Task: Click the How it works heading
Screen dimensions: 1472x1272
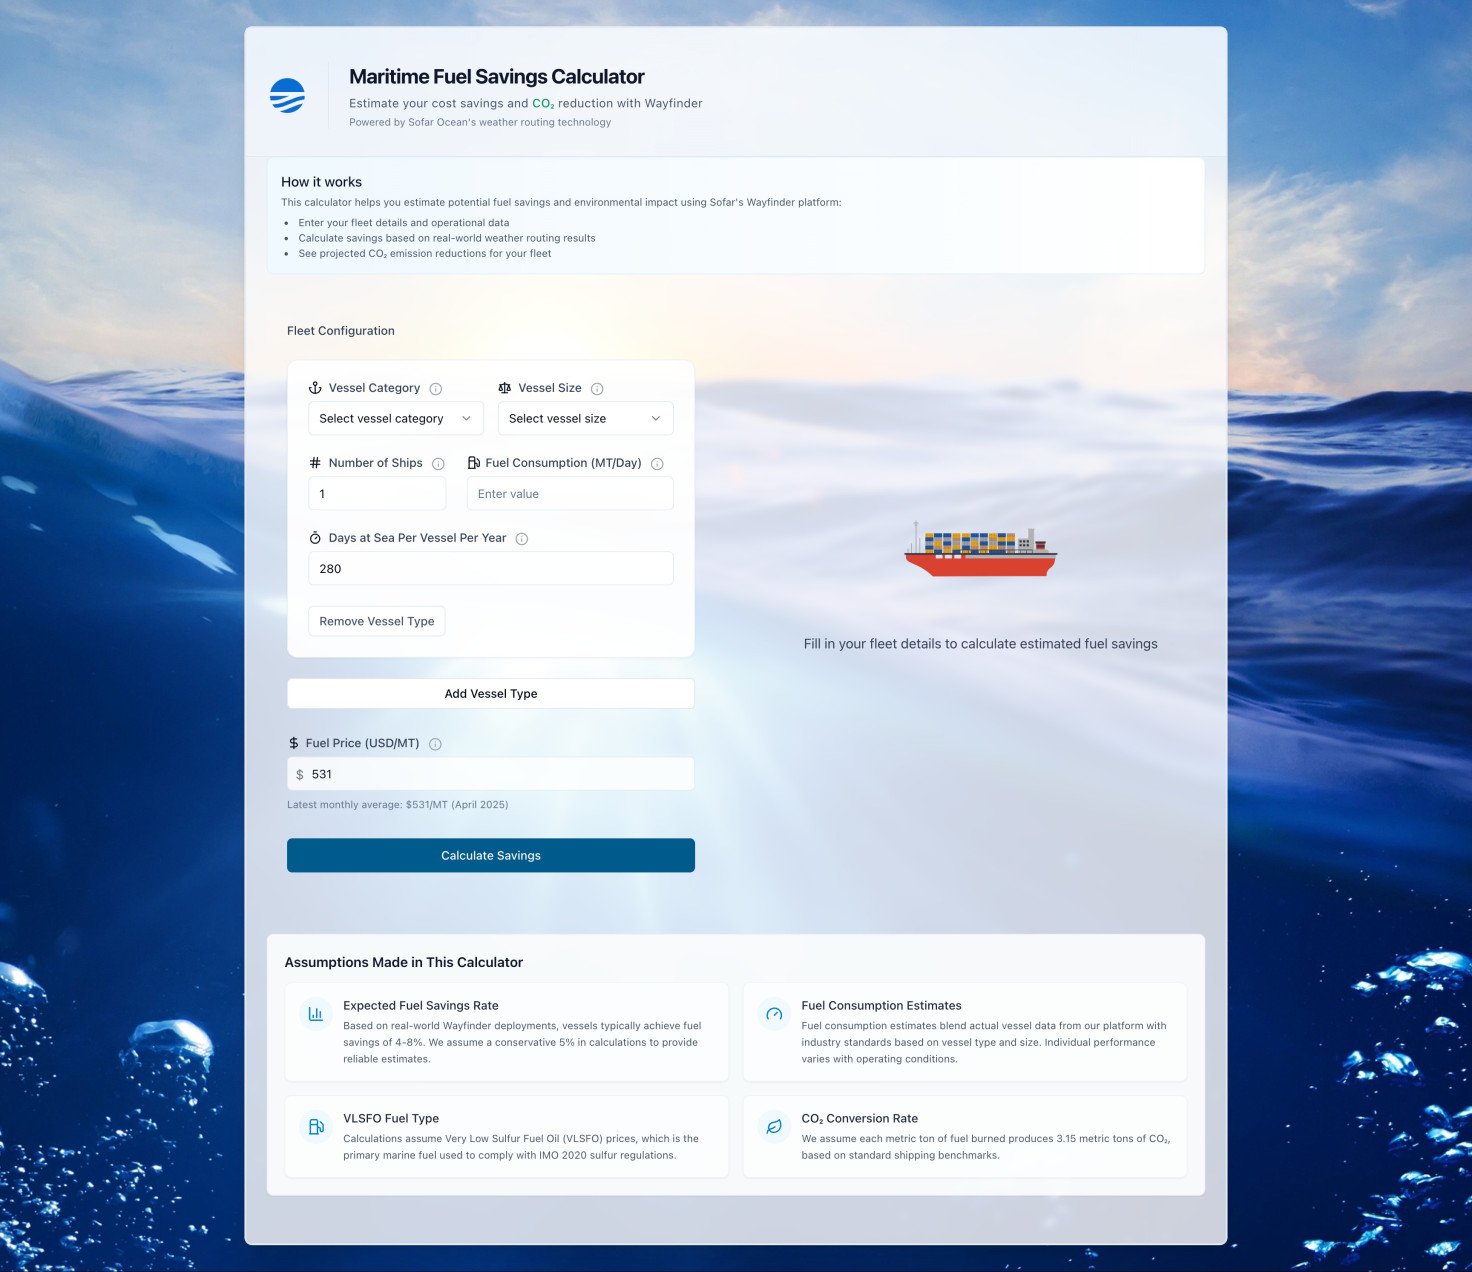Action: coord(322,182)
